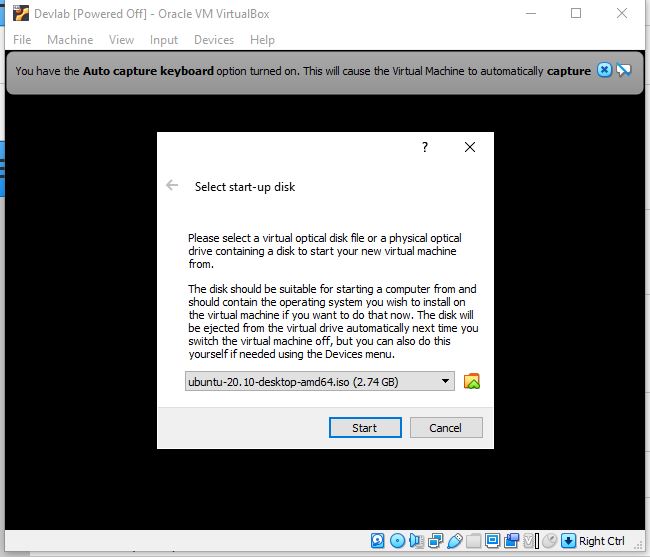Viewport: 650px width, 557px height.
Task: Click the optical disk status icon
Action: pos(398,541)
